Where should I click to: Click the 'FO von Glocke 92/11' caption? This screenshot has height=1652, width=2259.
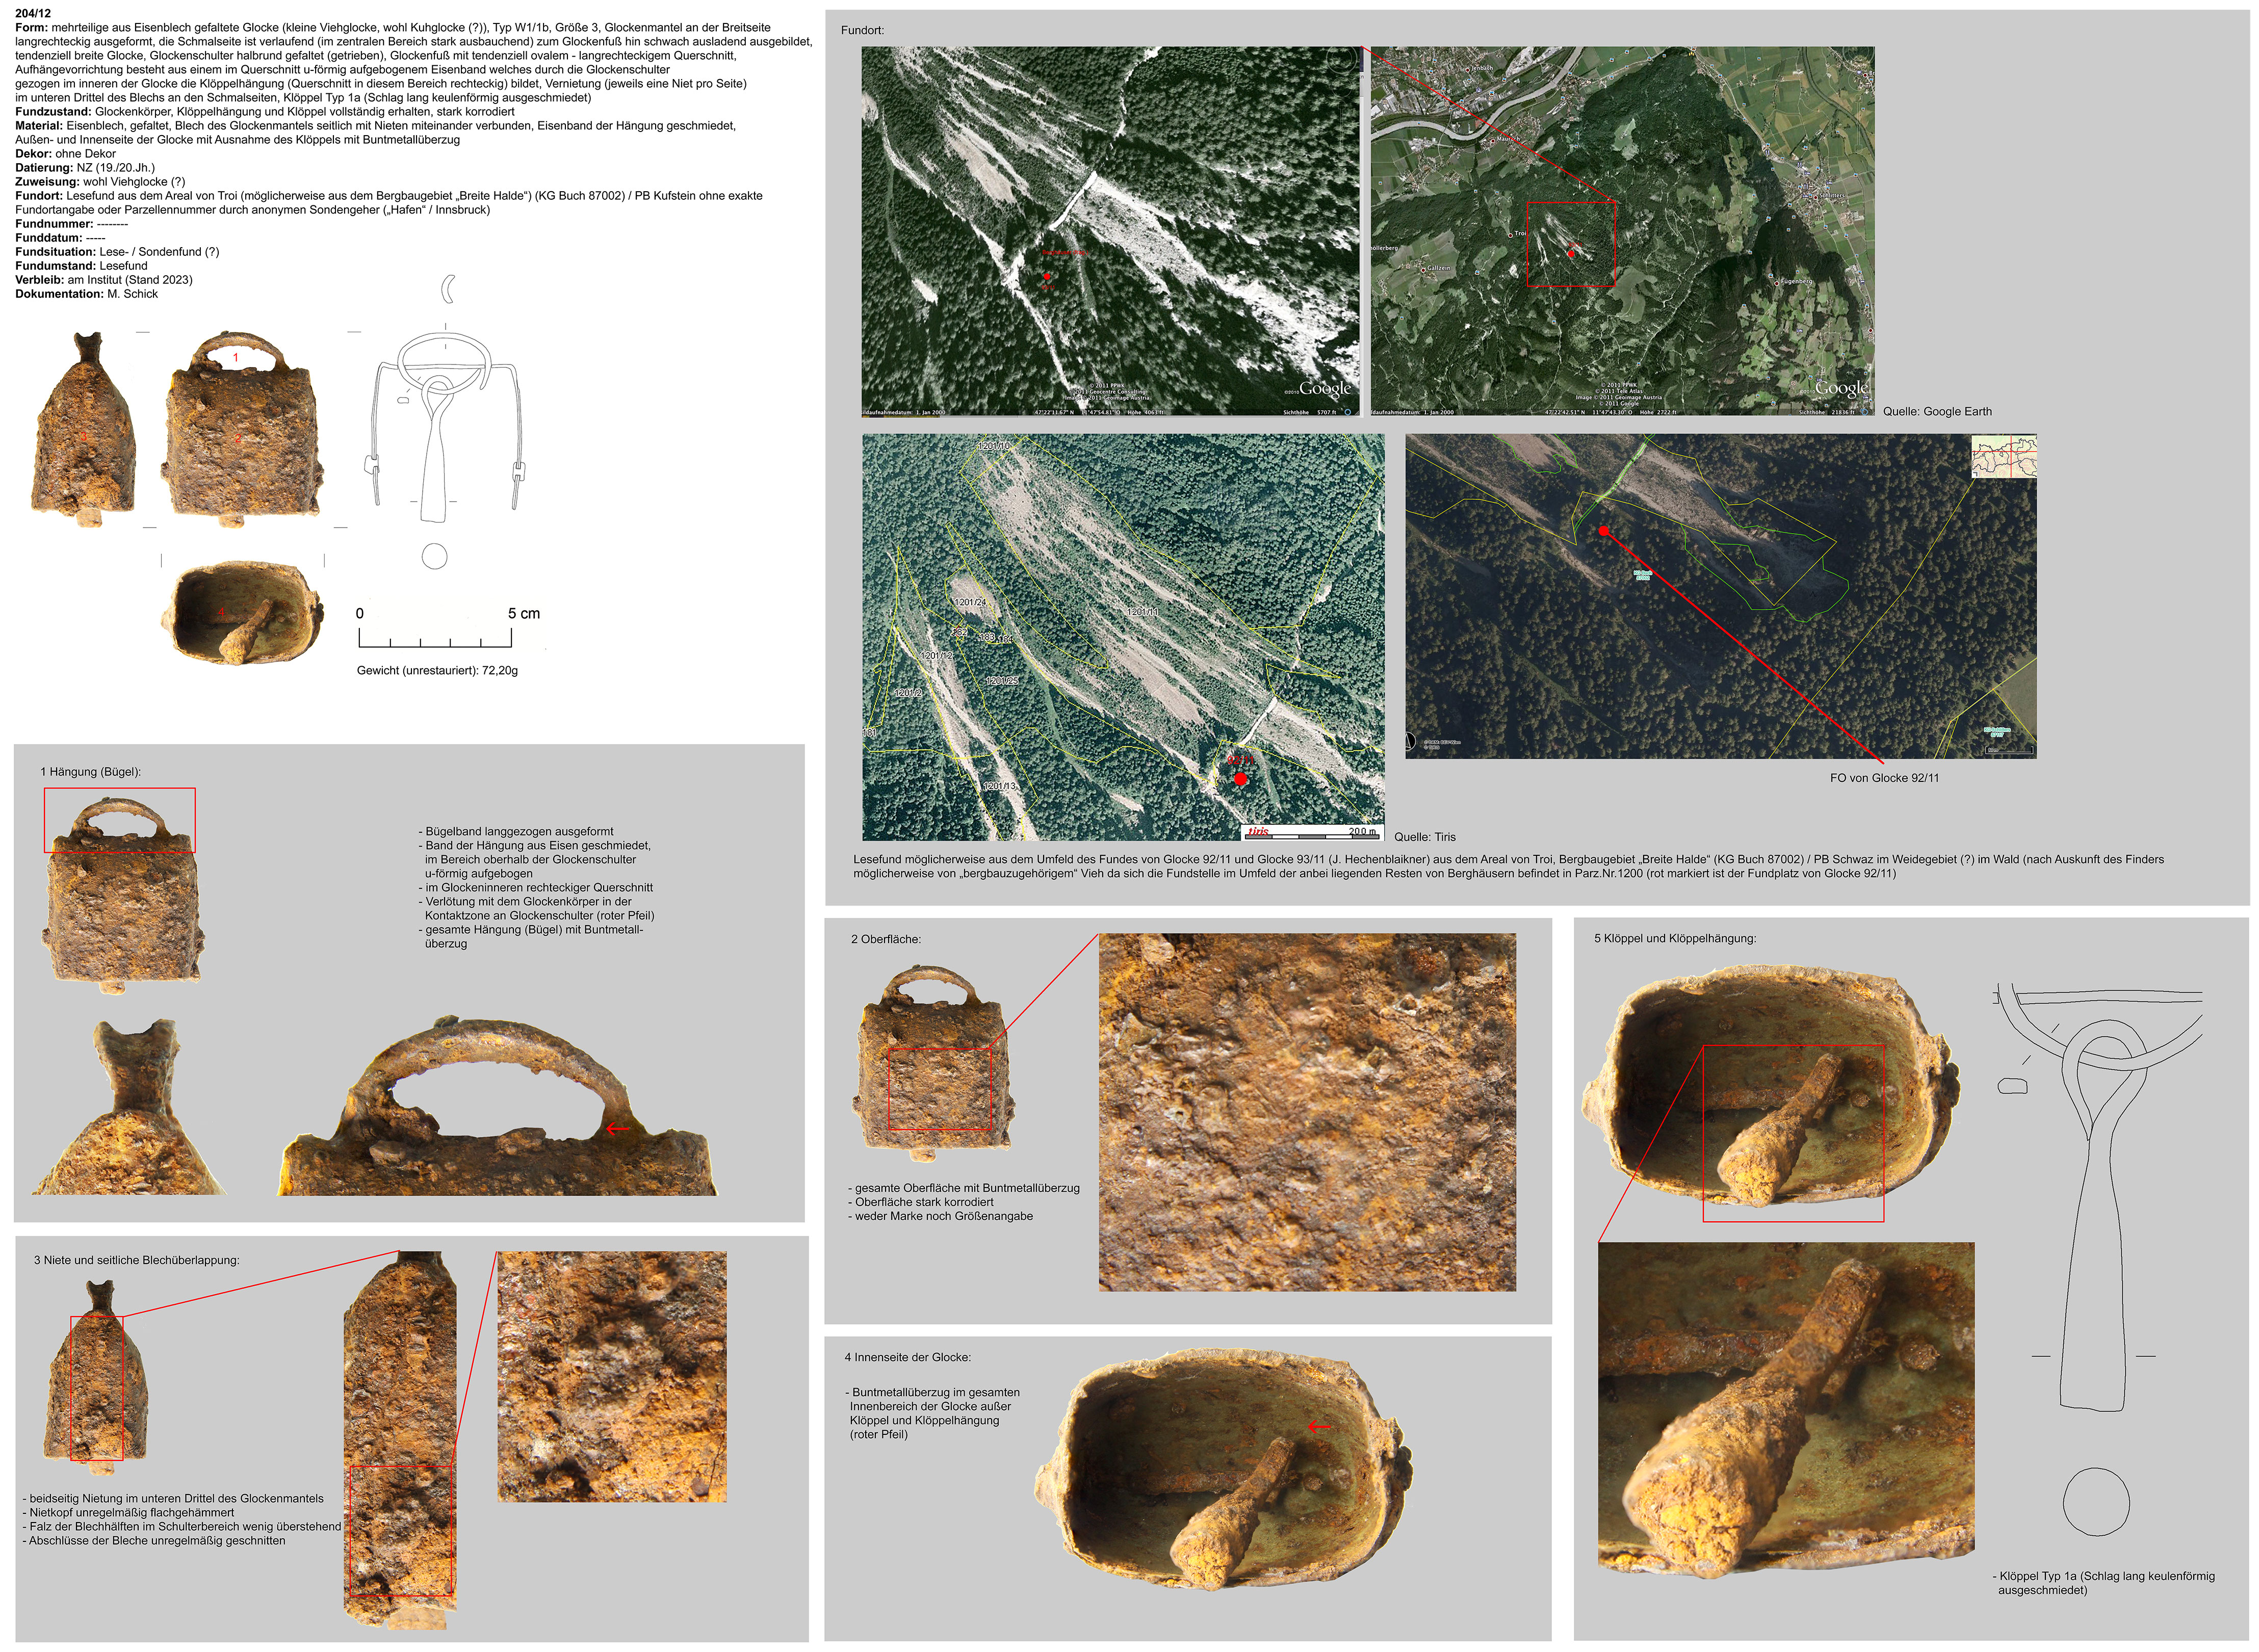pos(1884,777)
